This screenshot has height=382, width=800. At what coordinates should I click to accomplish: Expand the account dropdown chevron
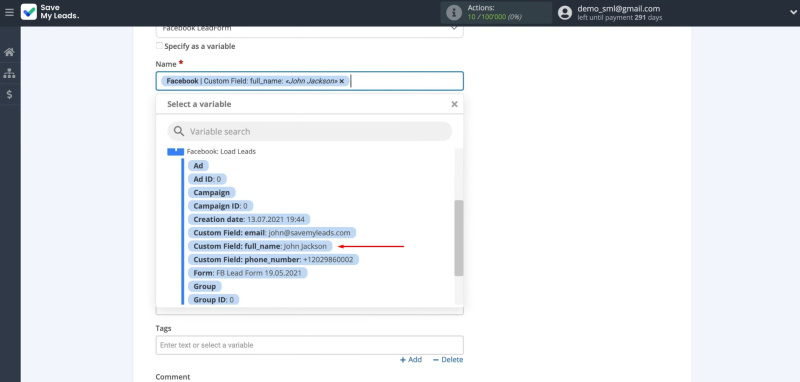(792, 12)
